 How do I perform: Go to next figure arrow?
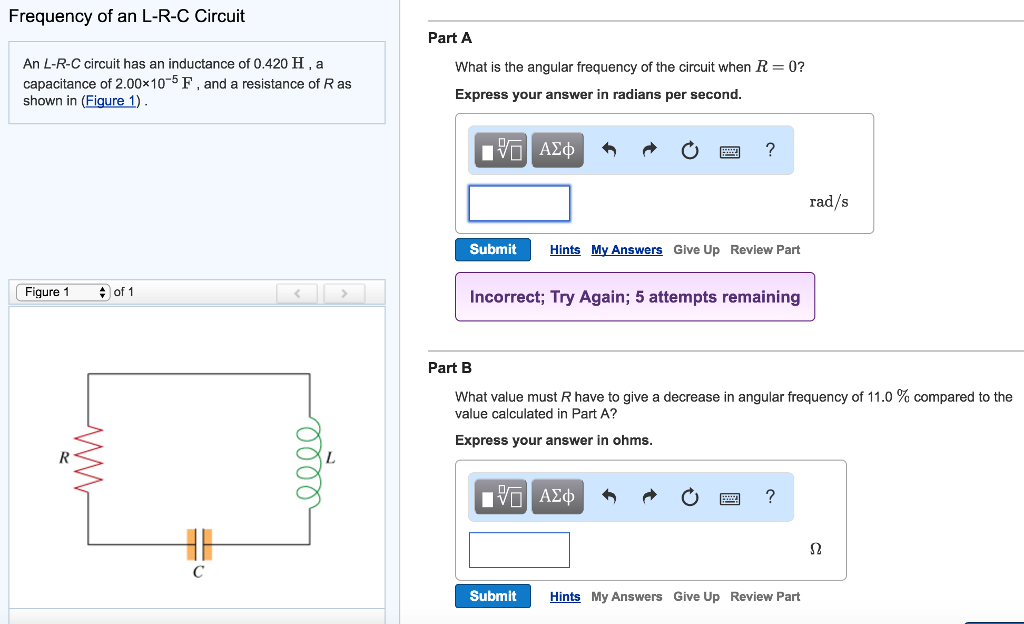coord(343,293)
